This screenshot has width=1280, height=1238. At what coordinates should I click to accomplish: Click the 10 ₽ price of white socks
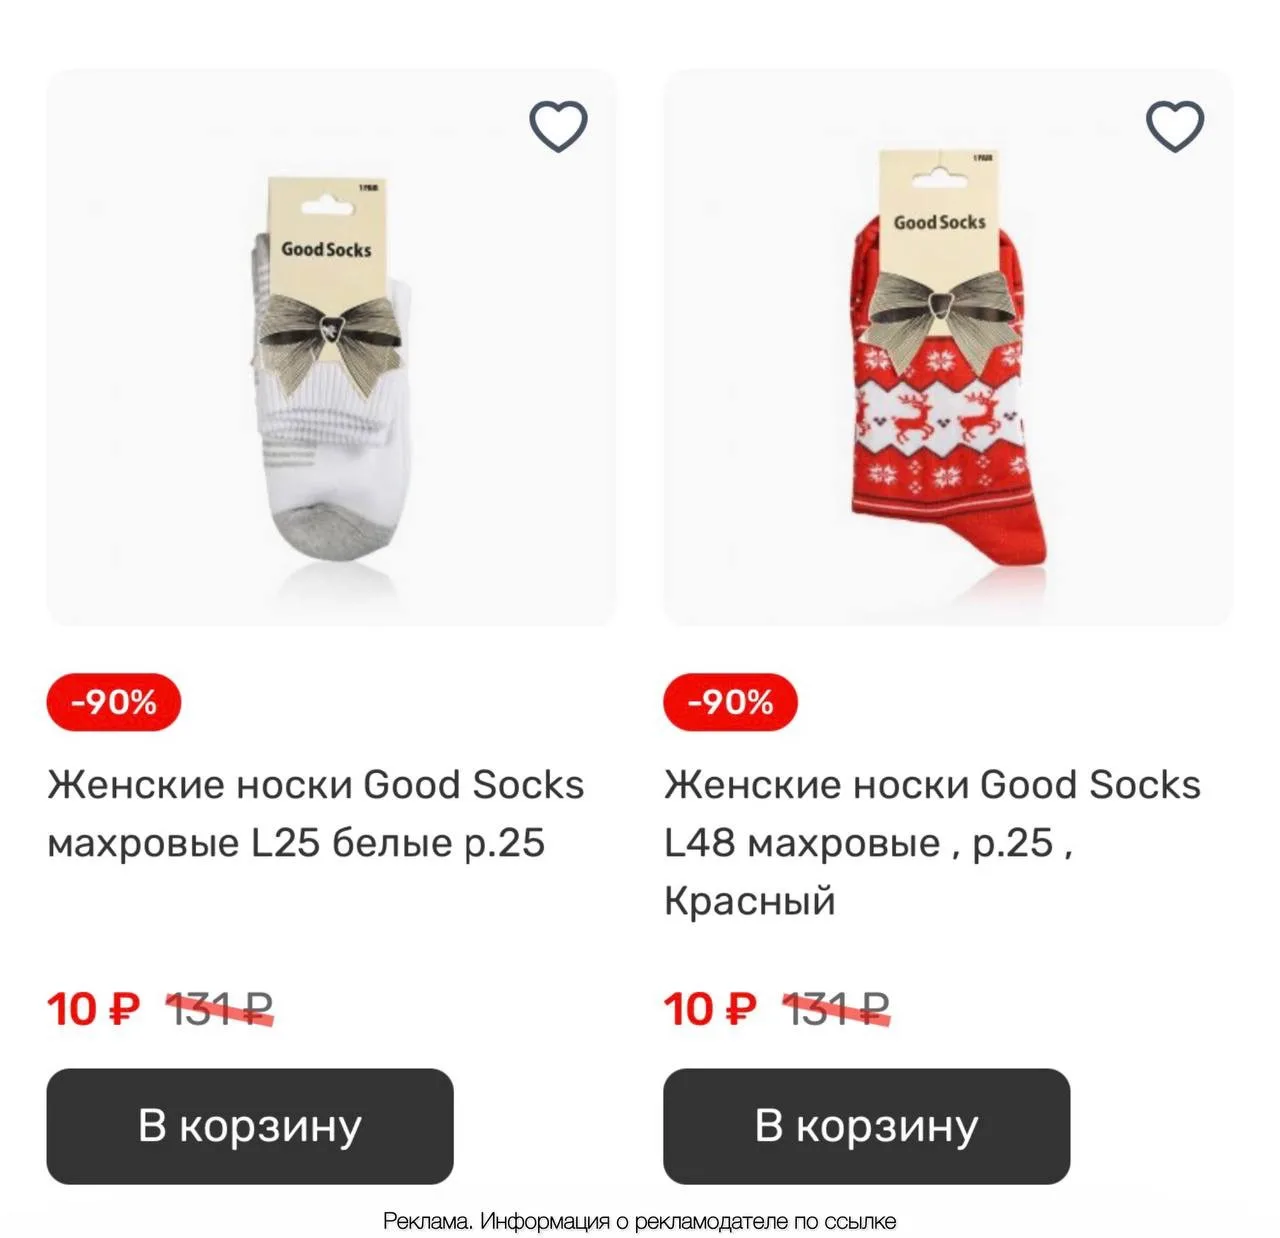tap(93, 1008)
